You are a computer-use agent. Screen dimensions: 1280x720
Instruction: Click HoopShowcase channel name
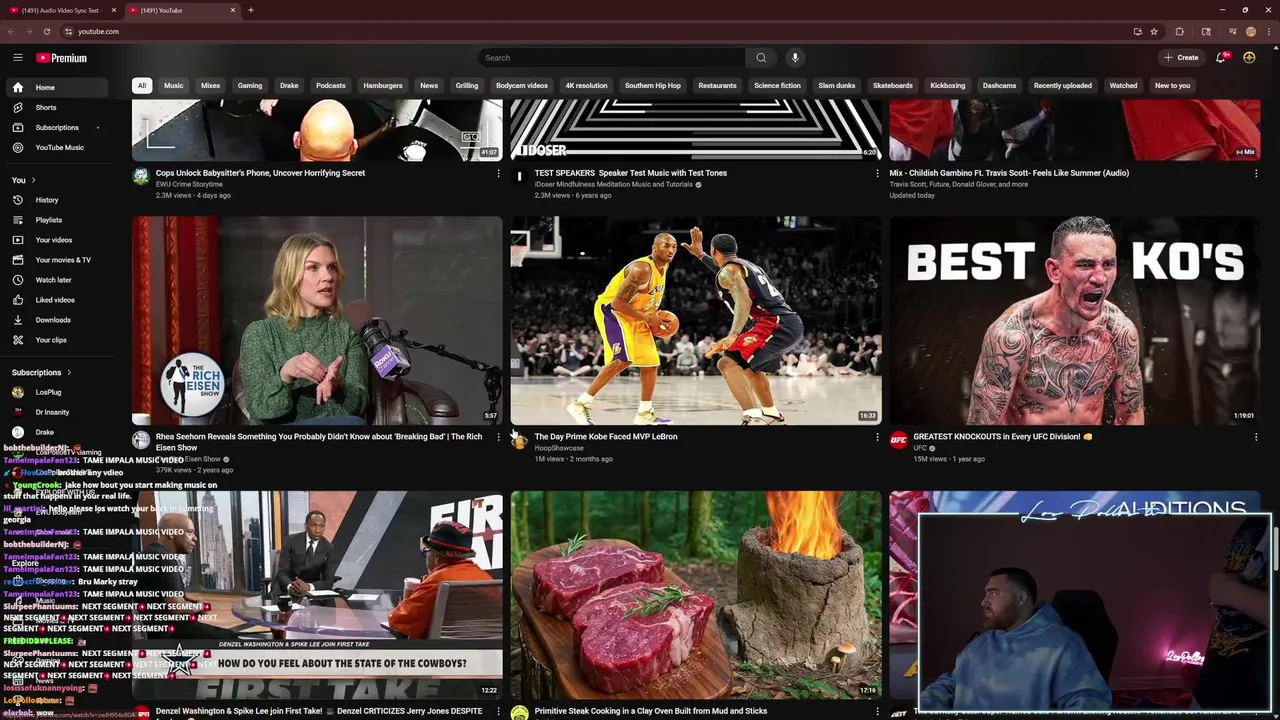[x=559, y=448]
